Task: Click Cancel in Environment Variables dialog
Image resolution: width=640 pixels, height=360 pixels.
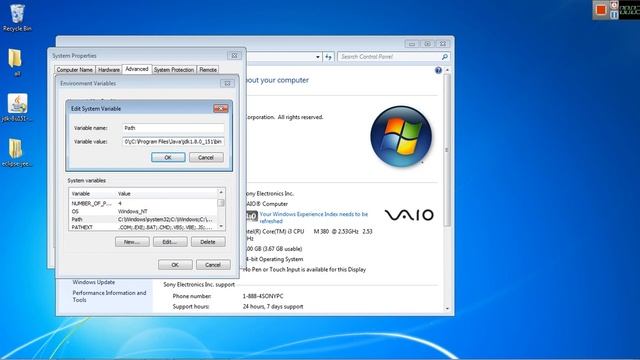Action: pos(213,265)
